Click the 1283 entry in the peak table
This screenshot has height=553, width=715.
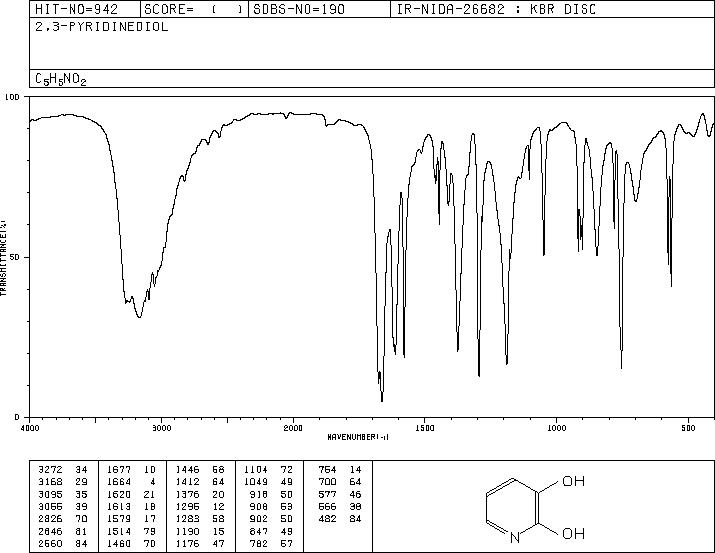(x=187, y=519)
